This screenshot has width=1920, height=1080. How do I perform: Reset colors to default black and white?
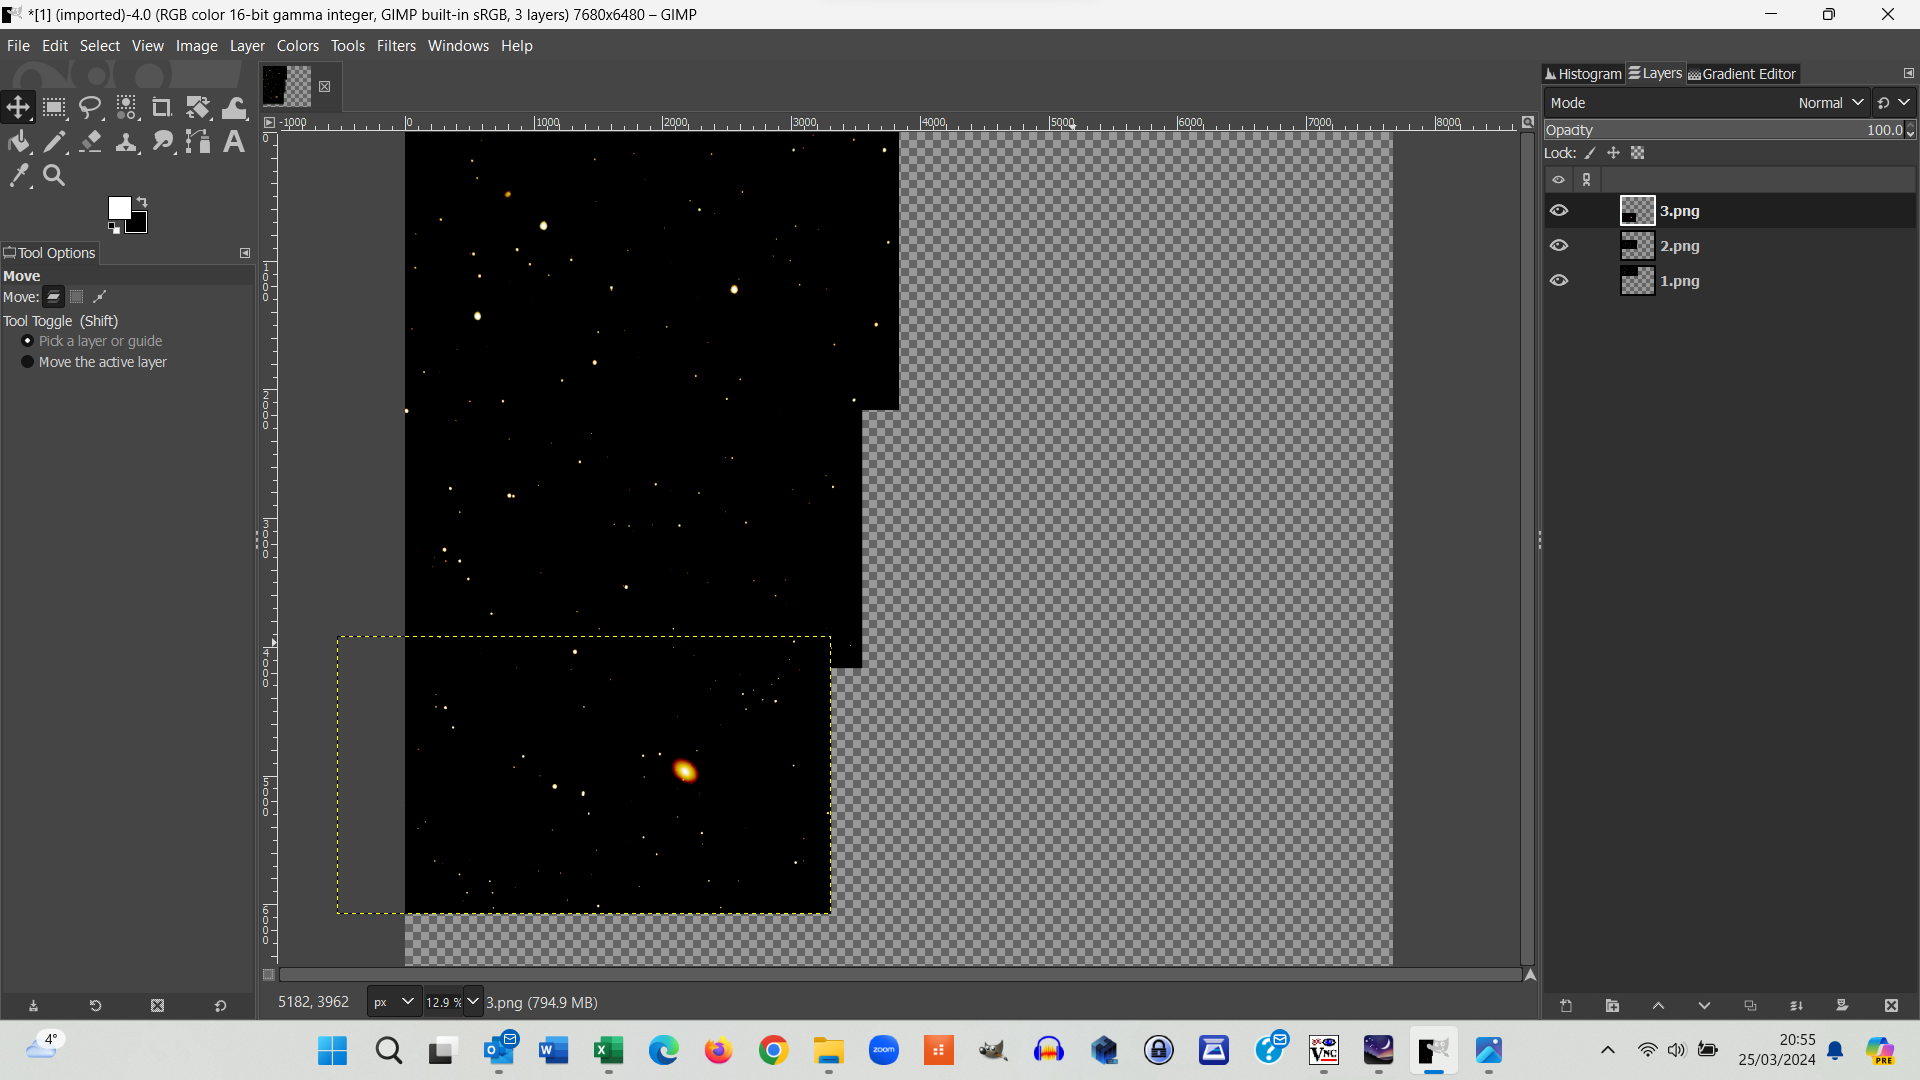pos(114,229)
